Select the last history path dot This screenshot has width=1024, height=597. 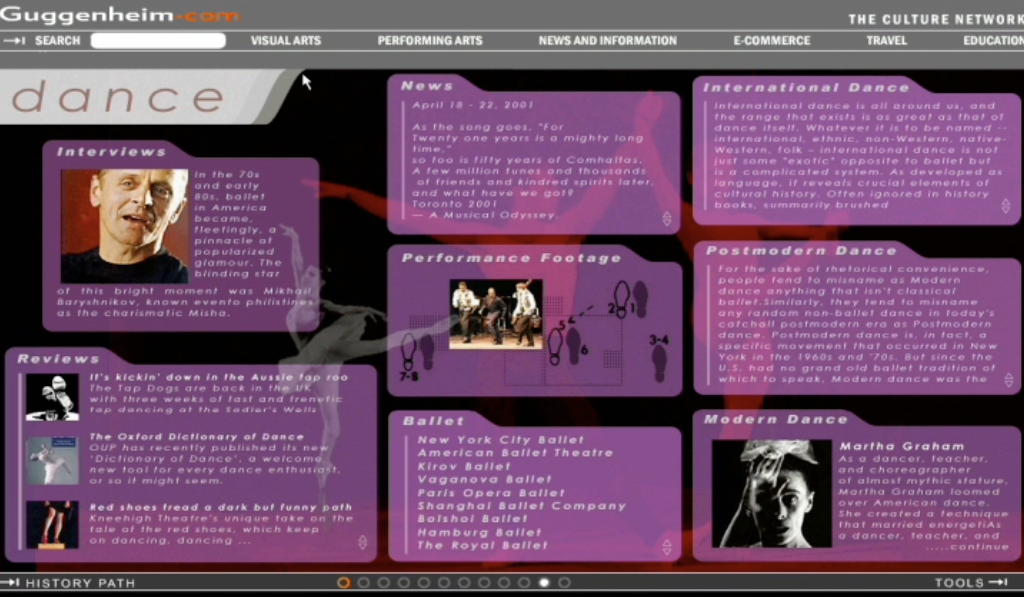(x=564, y=582)
